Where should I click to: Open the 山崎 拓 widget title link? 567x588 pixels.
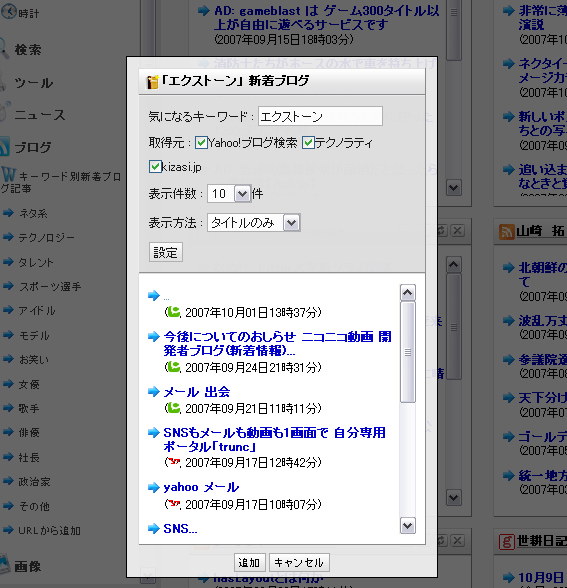click(542, 231)
